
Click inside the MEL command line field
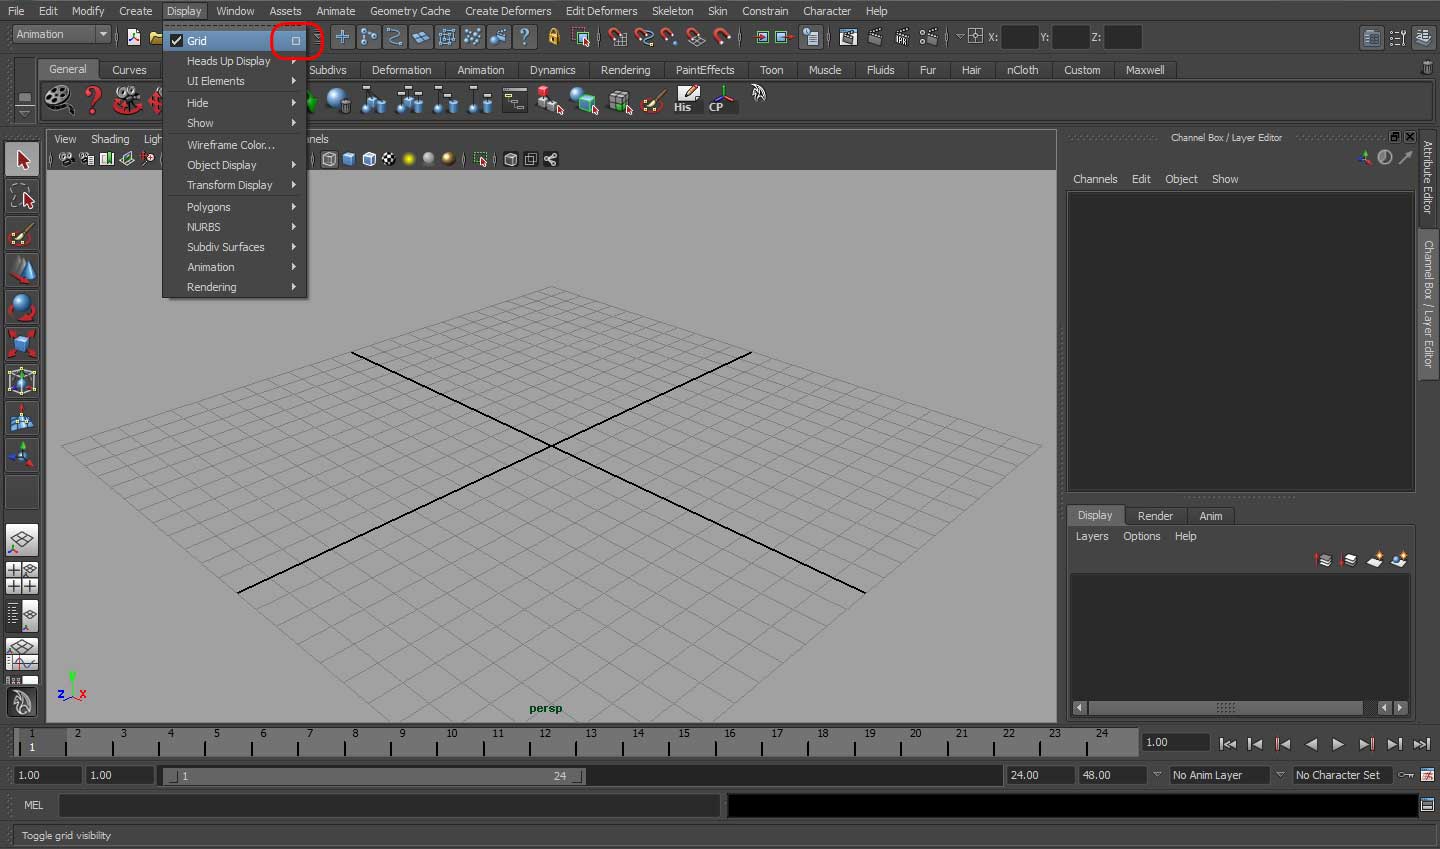pyautogui.click(x=390, y=805)
